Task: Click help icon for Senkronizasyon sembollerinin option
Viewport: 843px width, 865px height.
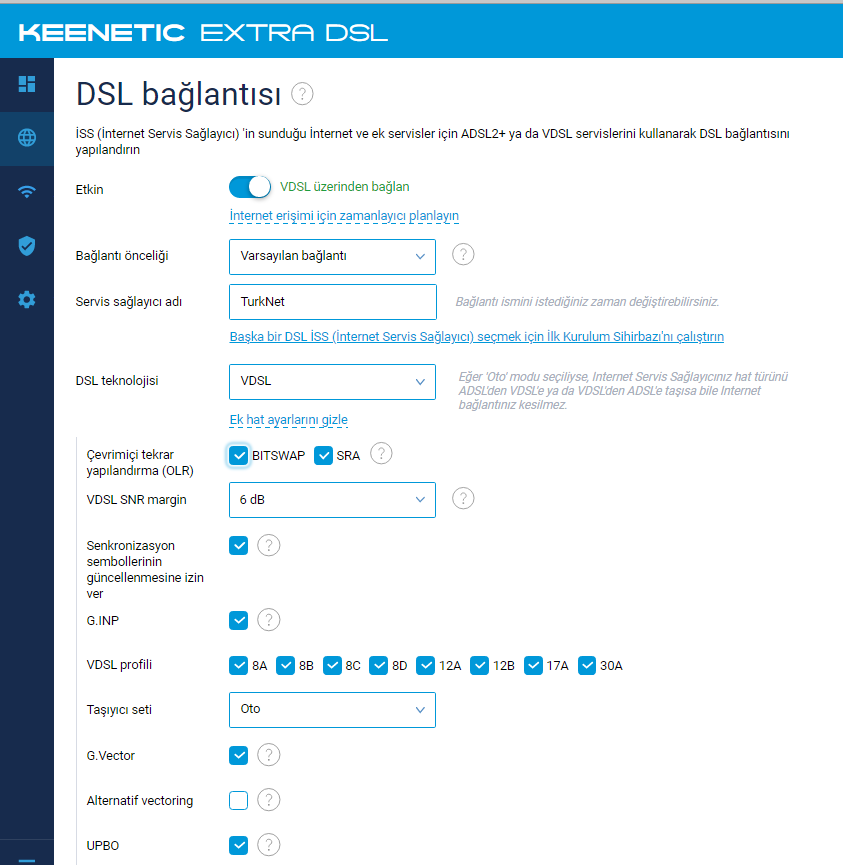Action: click(269, 546)
